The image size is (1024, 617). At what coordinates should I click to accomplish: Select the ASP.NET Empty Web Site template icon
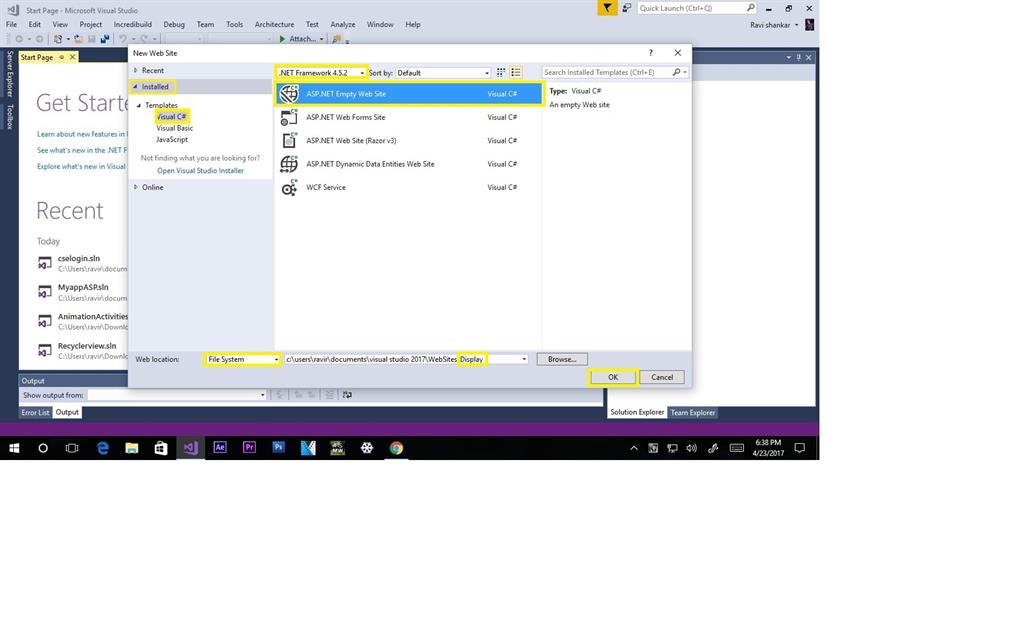[289, 94]
